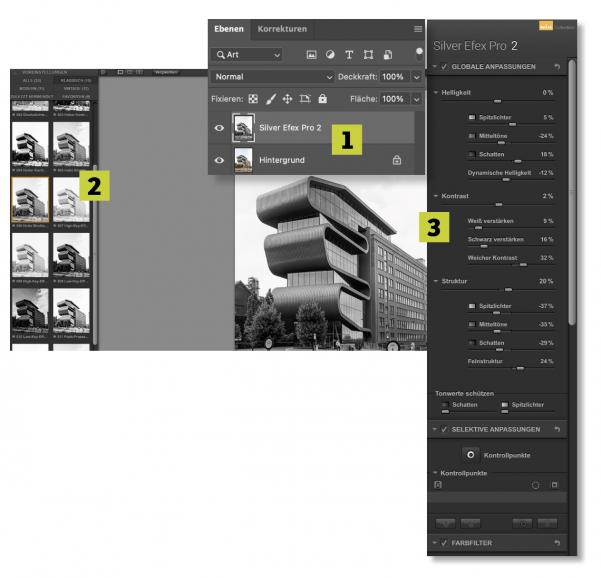The height and width of the screenshot is (578, 601).
Task: Click prevent artboard nesting lock icon
Action: click(305, 99)
